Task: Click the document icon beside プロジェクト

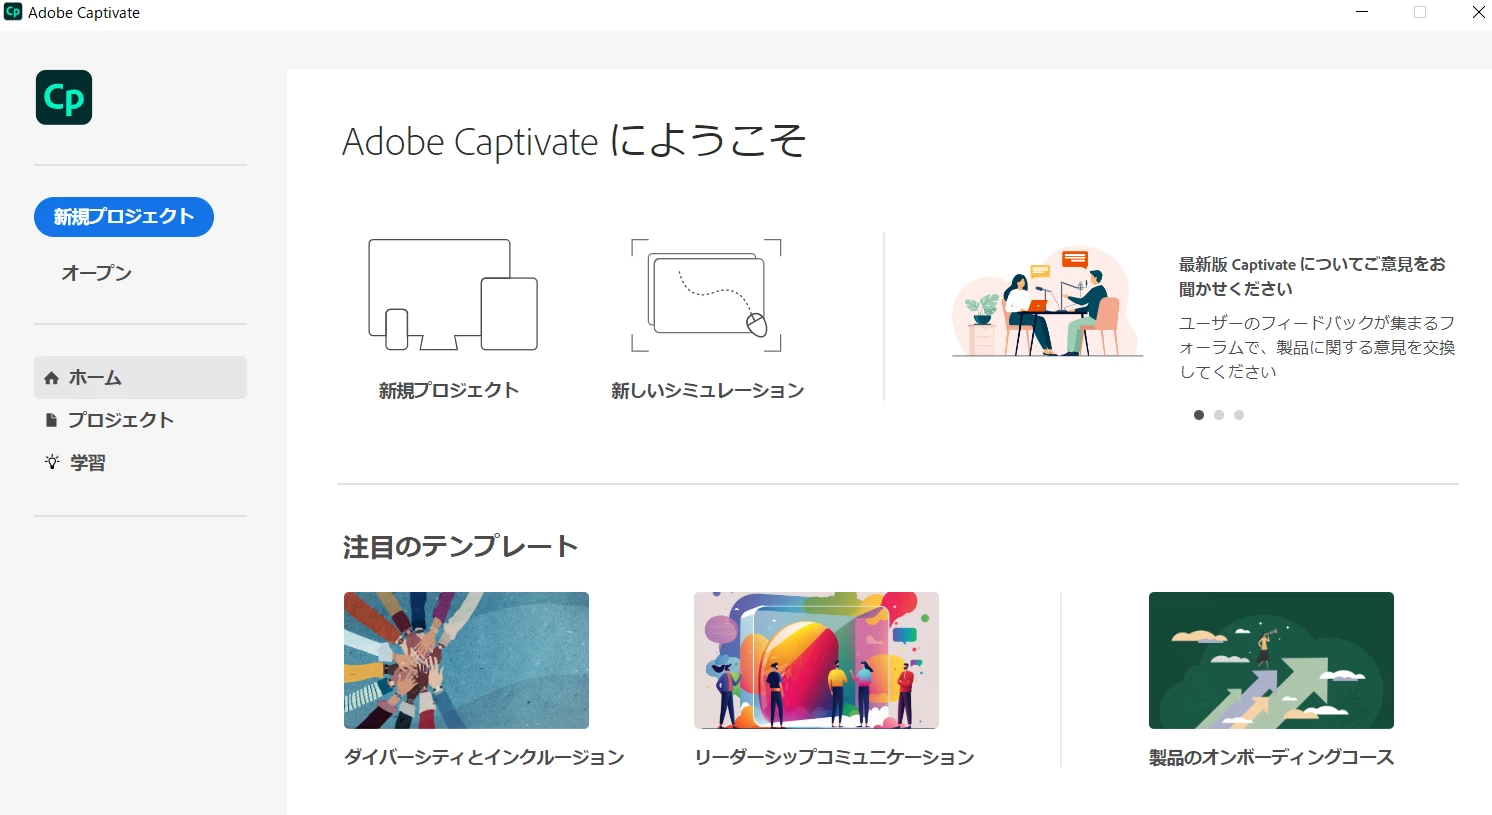Action: [52, 420]
